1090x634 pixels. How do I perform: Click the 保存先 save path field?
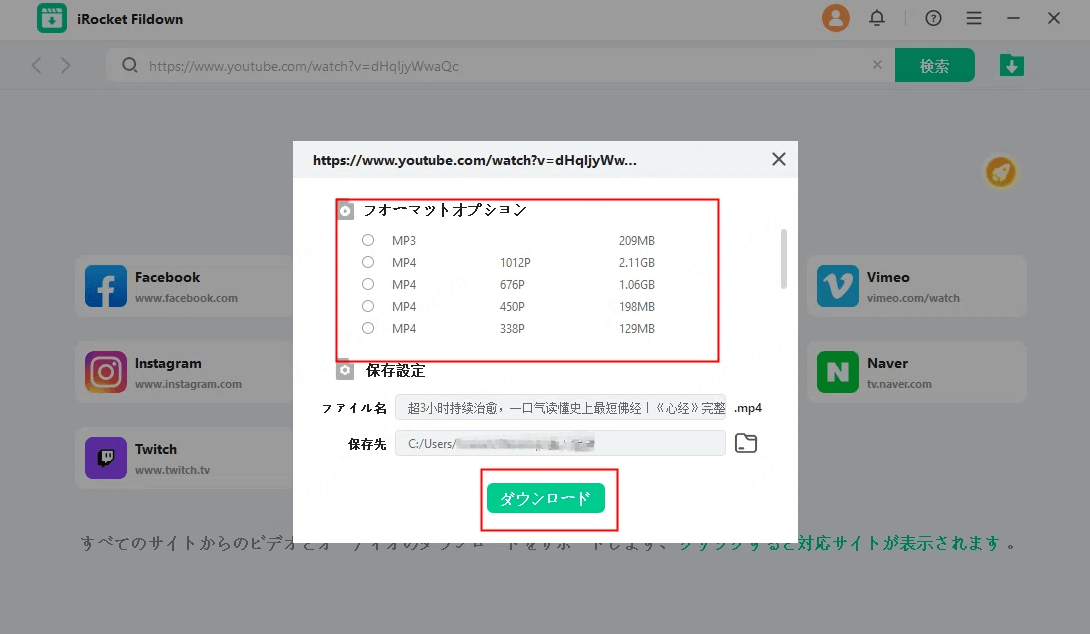560,443
